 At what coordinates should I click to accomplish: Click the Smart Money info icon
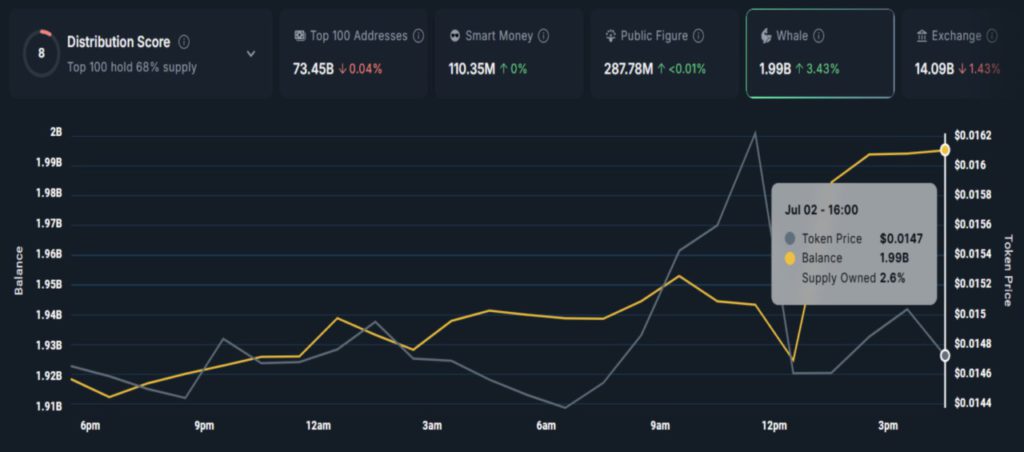coord(543,36)
